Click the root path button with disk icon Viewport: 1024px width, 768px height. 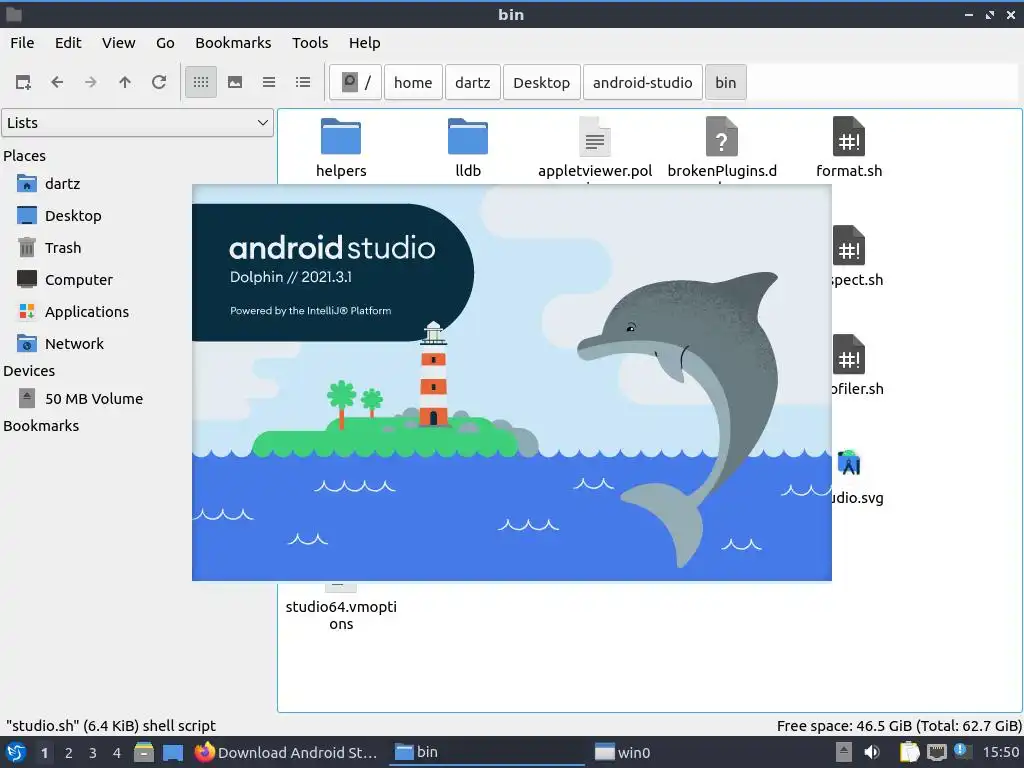(355, 82)
